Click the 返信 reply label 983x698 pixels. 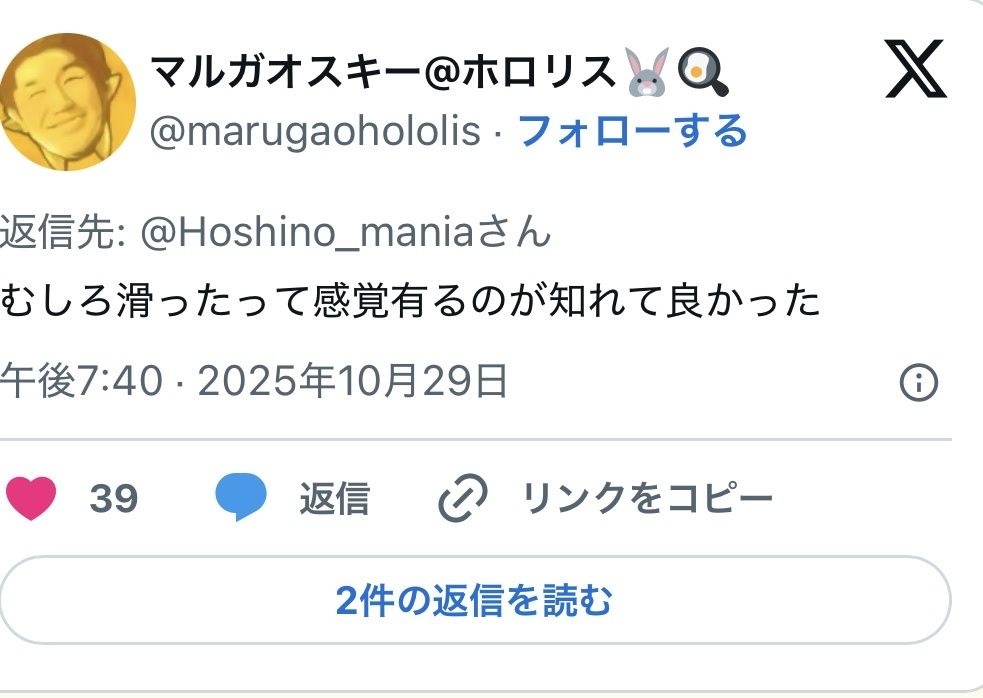[x=335, y=499]
